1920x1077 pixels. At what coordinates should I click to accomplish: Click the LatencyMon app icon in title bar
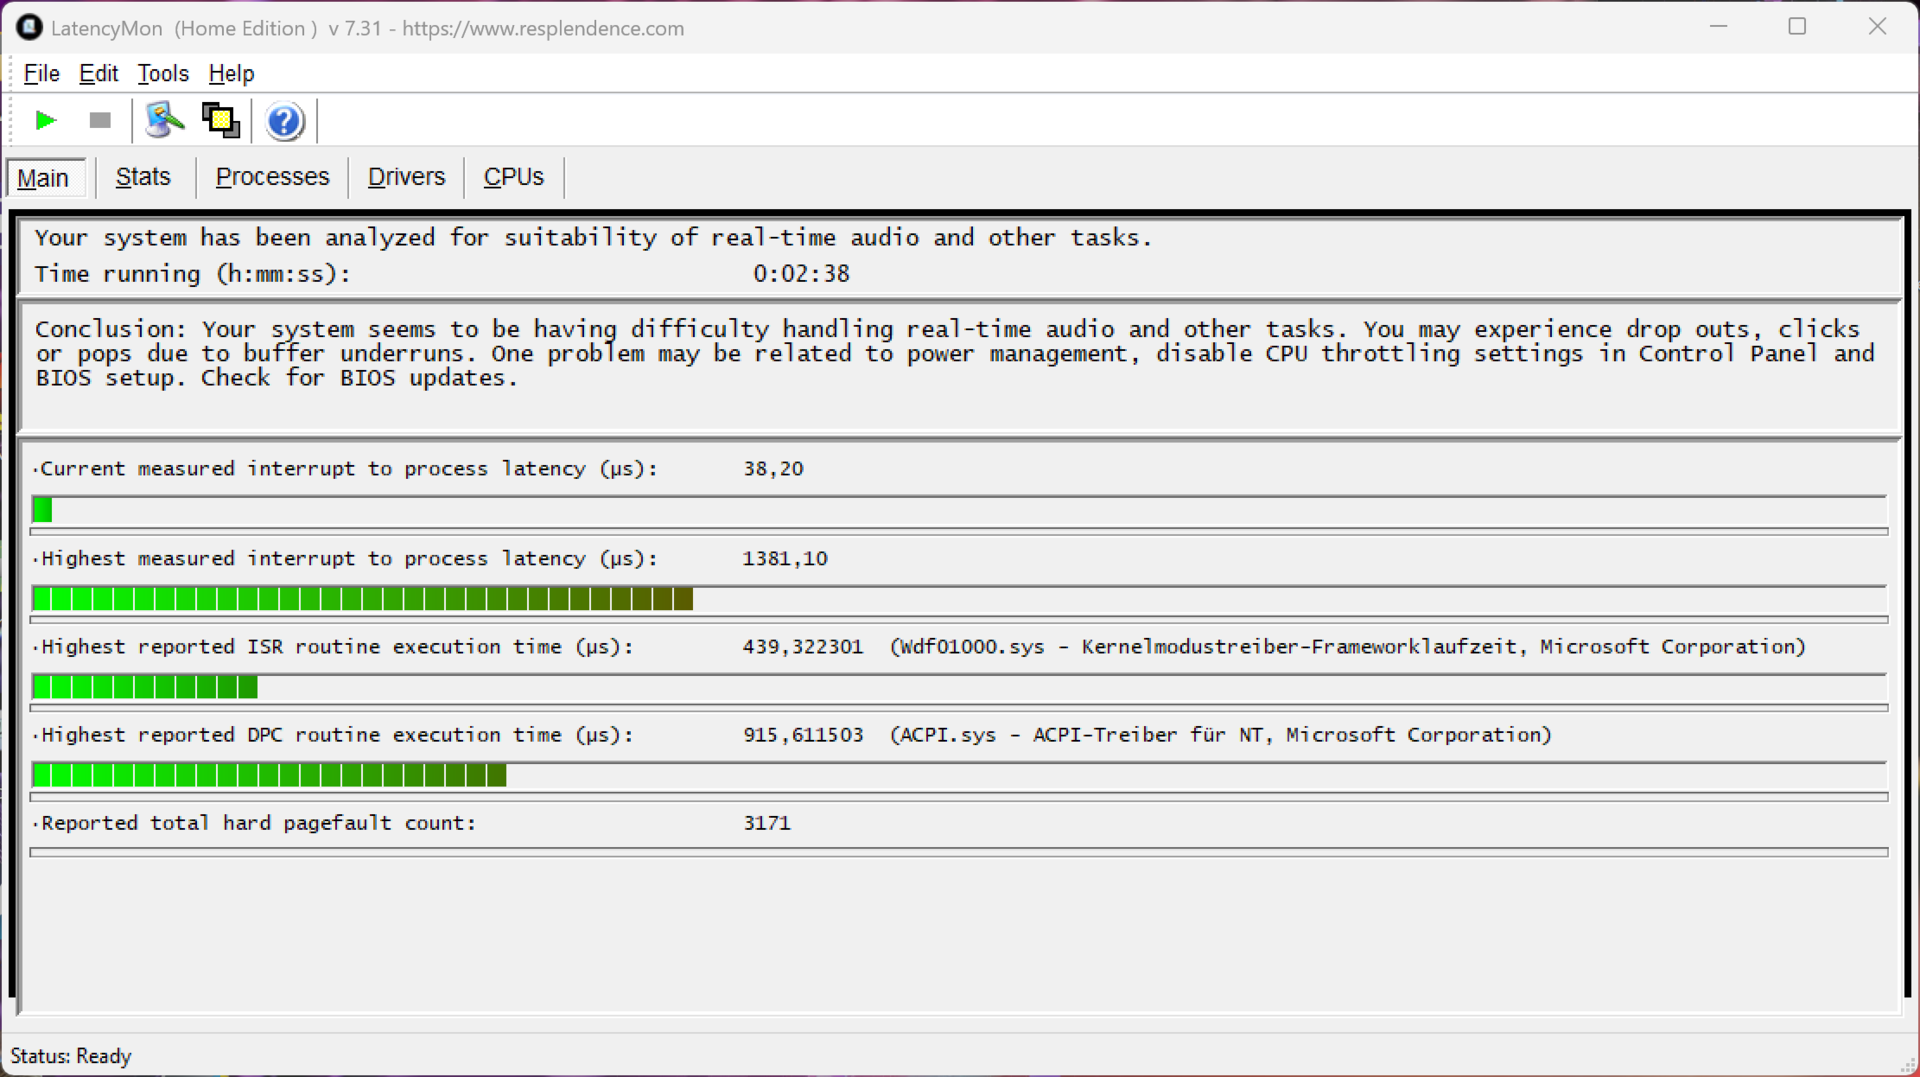pos(29,28)
